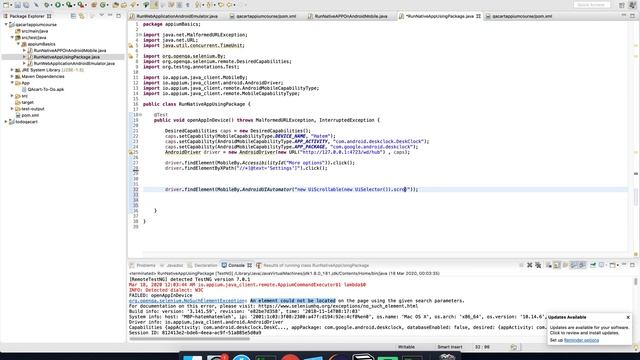This screenshot has height=360, width=640.
Task: Expand RunNativeAPPOnAndroidMobile.java node
Action: point(24,51)
